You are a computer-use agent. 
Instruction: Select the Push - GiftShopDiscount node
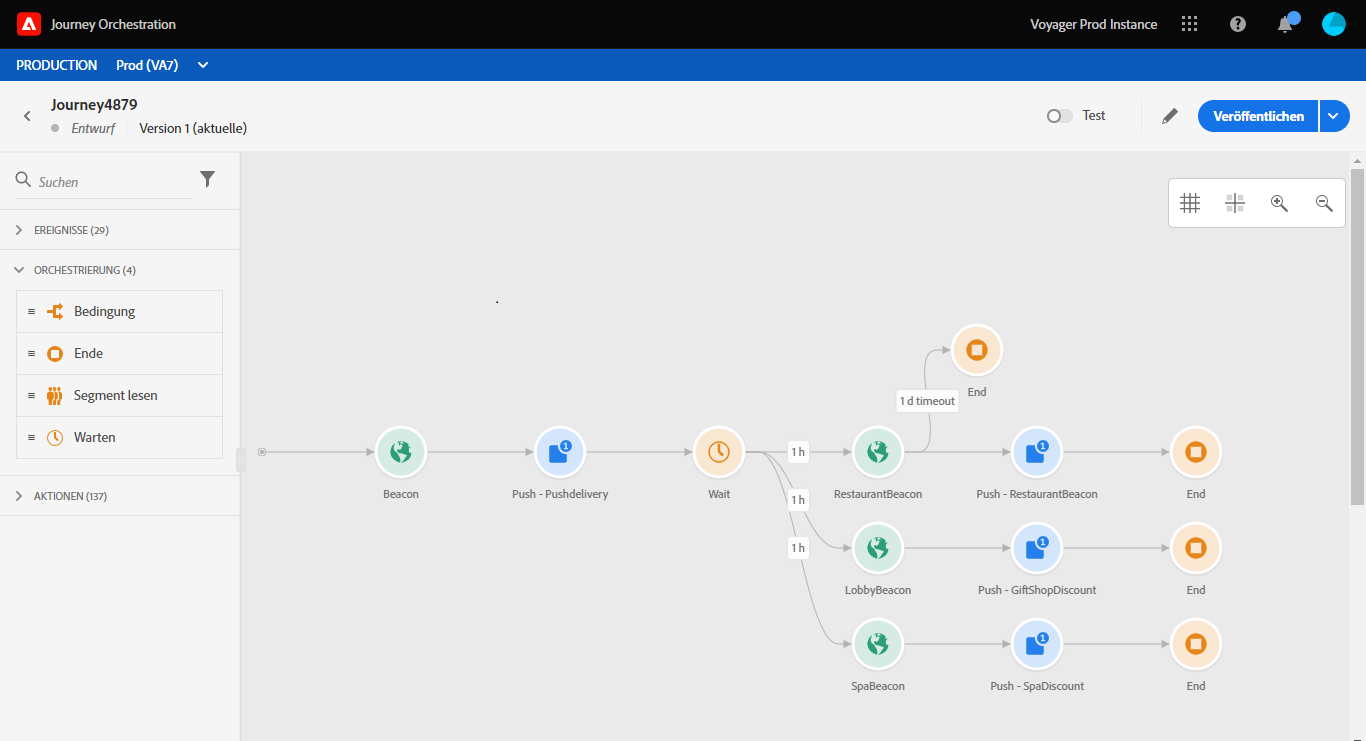tap(1037, 548)
